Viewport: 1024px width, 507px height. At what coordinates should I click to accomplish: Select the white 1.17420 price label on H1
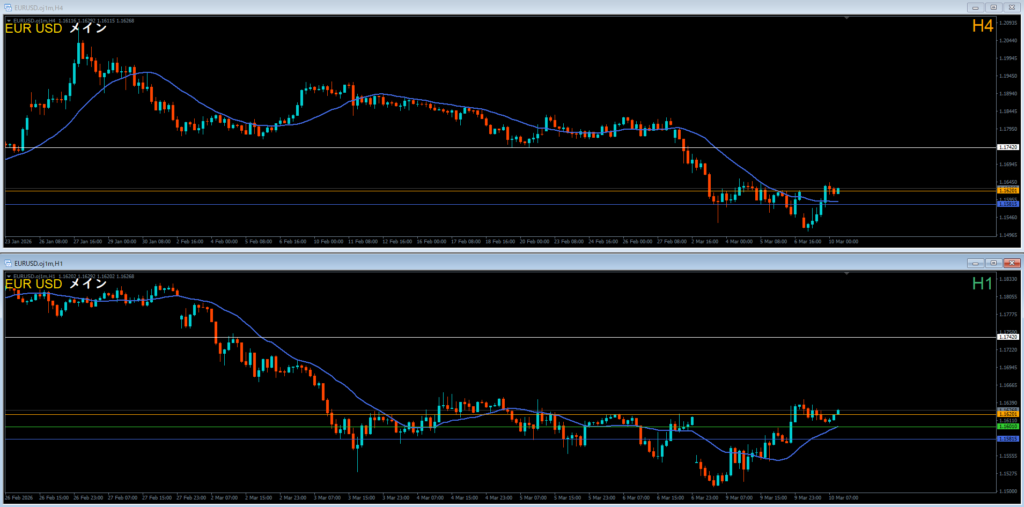(1008, 337)
